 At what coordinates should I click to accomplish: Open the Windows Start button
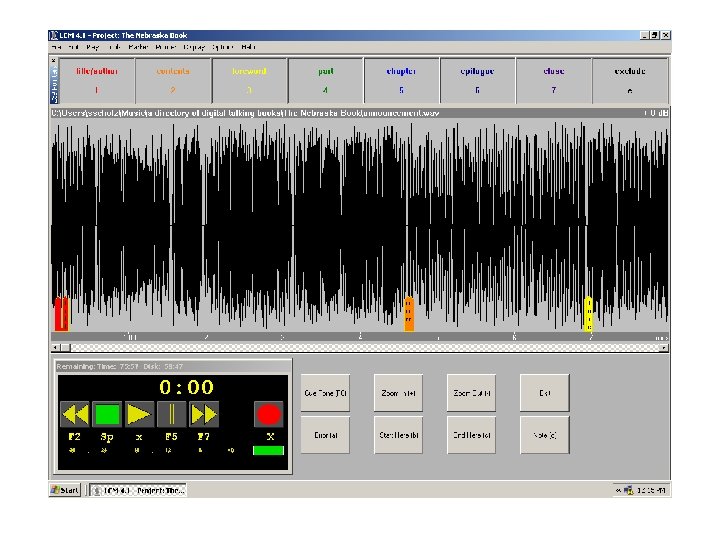(65, 490)
